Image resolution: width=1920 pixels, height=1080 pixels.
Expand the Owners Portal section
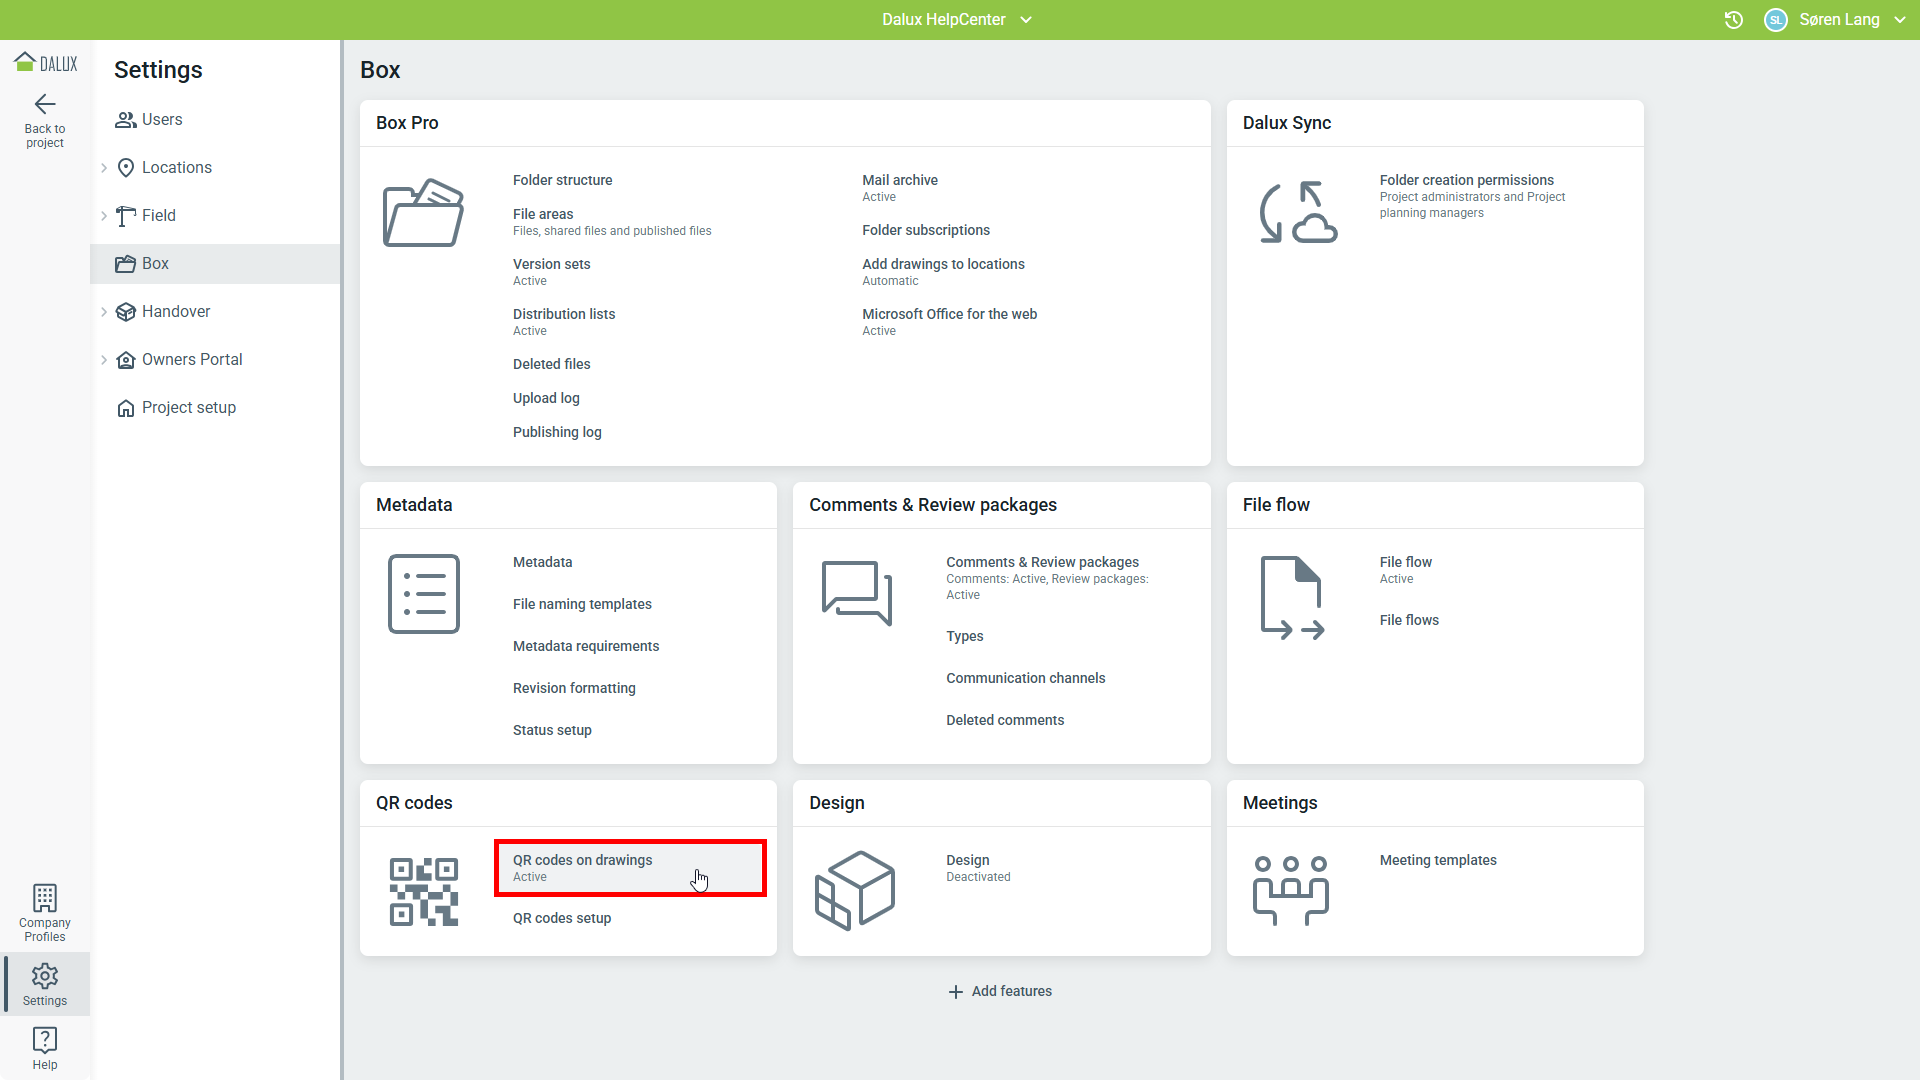pos(104,360)
